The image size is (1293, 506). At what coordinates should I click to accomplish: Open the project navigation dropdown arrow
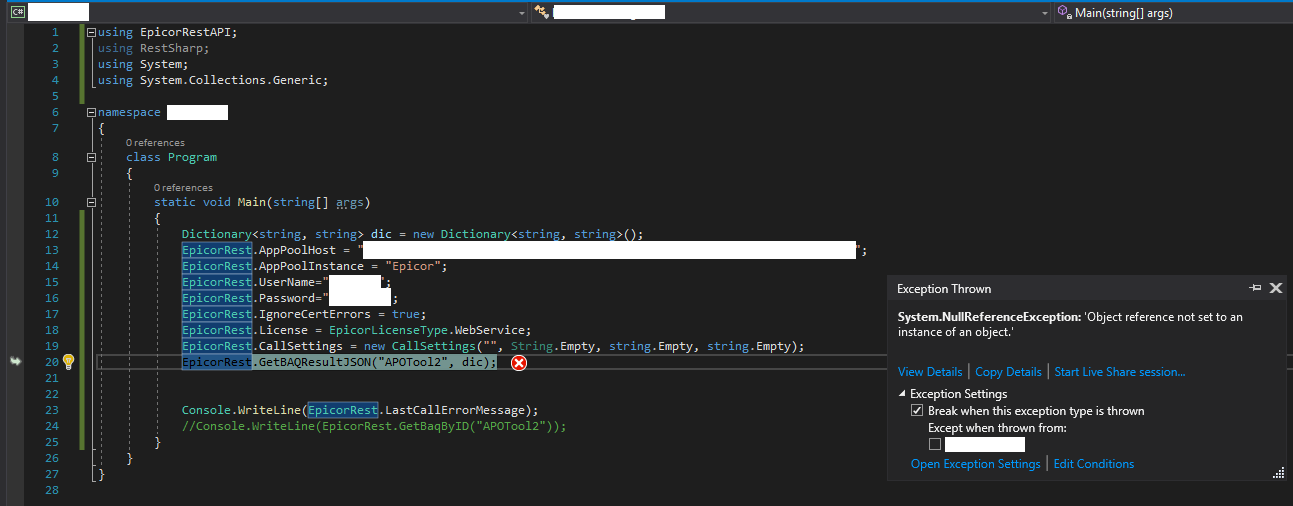[x=522, y=13]
